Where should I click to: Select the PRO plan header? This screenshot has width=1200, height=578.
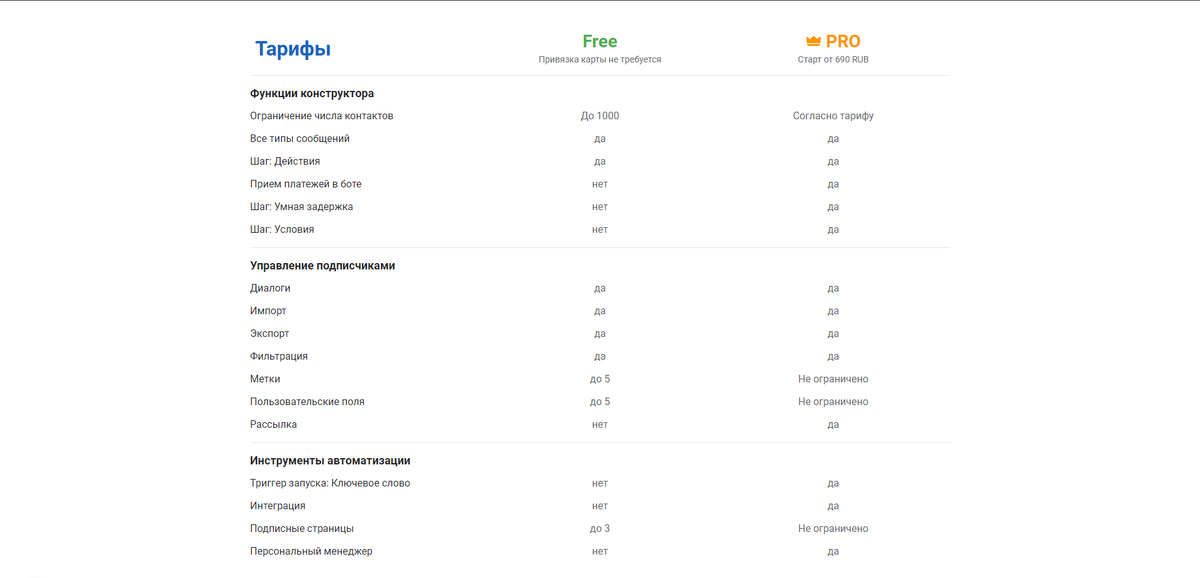843,42
